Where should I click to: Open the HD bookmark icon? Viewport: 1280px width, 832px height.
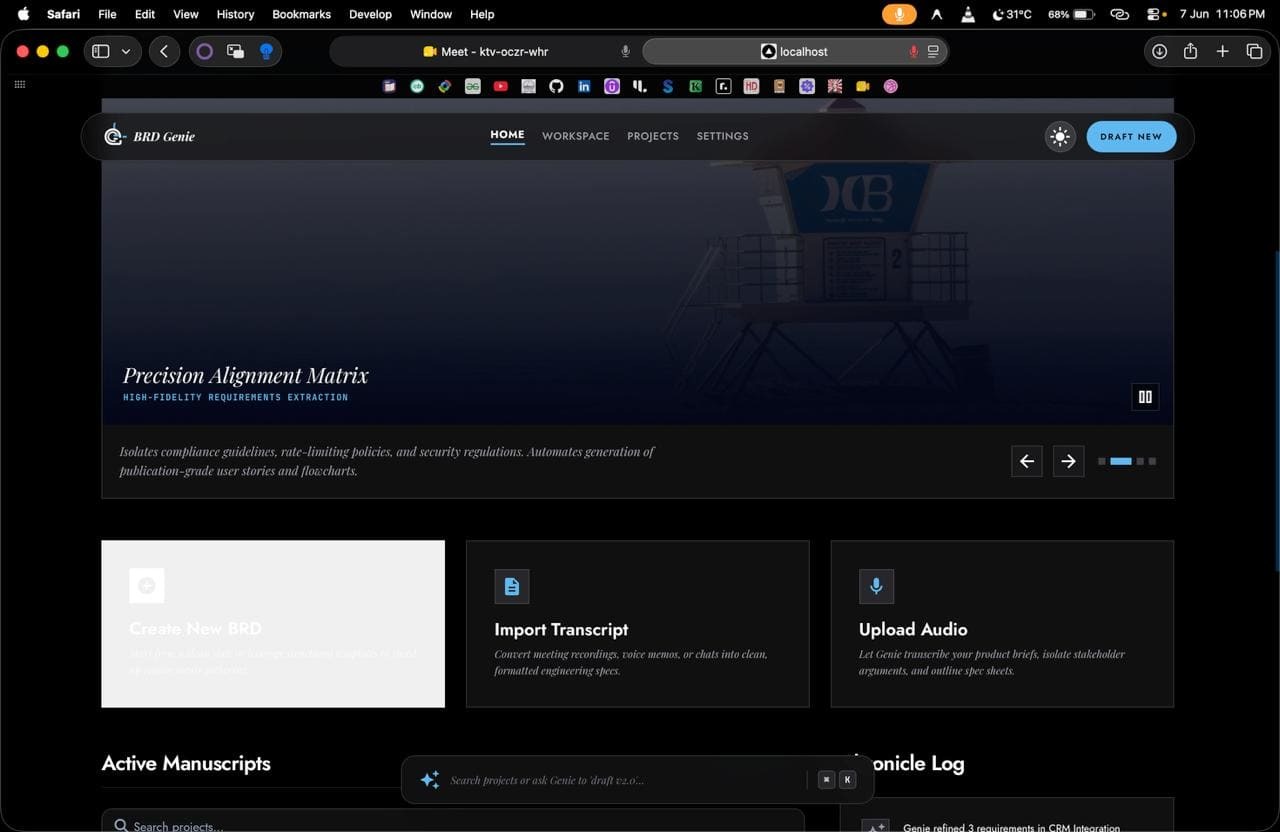tap(751, 86)
